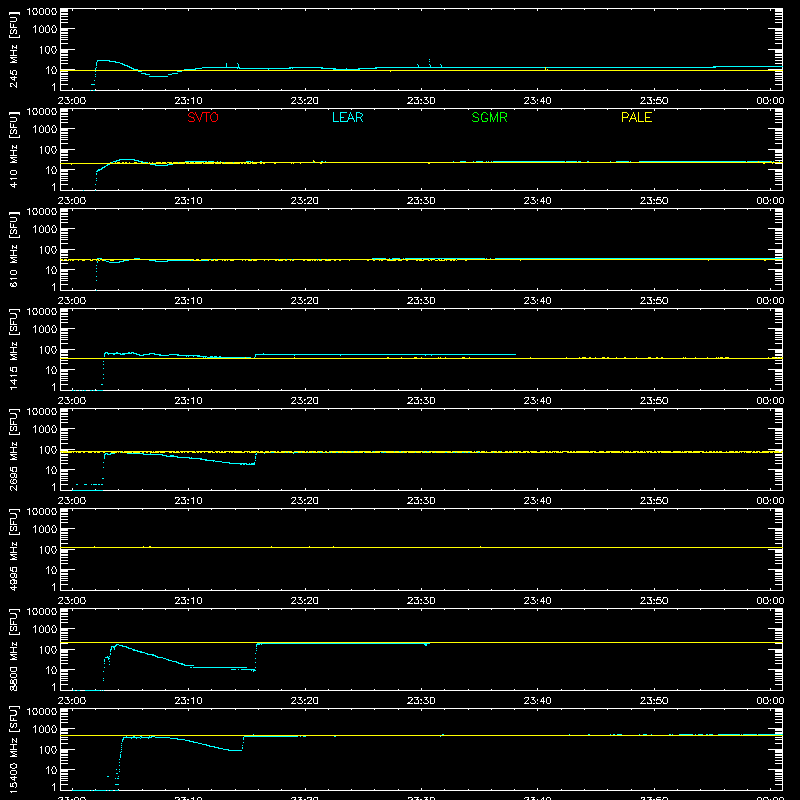
Task: Select the 4995 MHz [SFU] axis label
Action: [13, 550]
